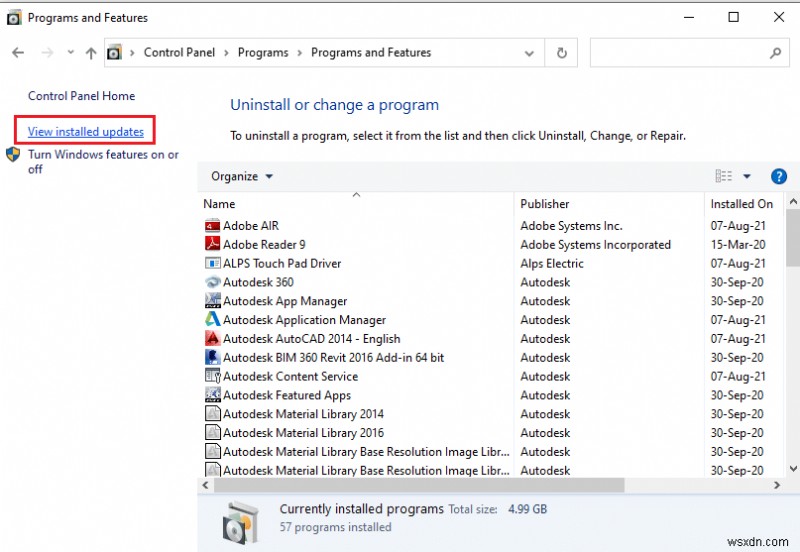Select the Programs and Features breadcrumb

(x=371, y=53)
